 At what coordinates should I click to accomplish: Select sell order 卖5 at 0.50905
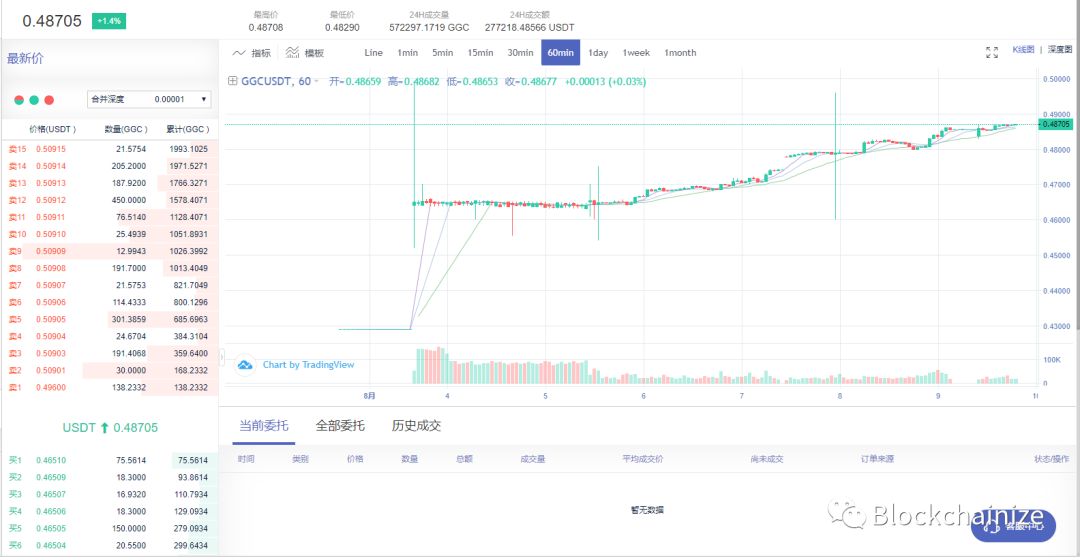coord(110,320)
